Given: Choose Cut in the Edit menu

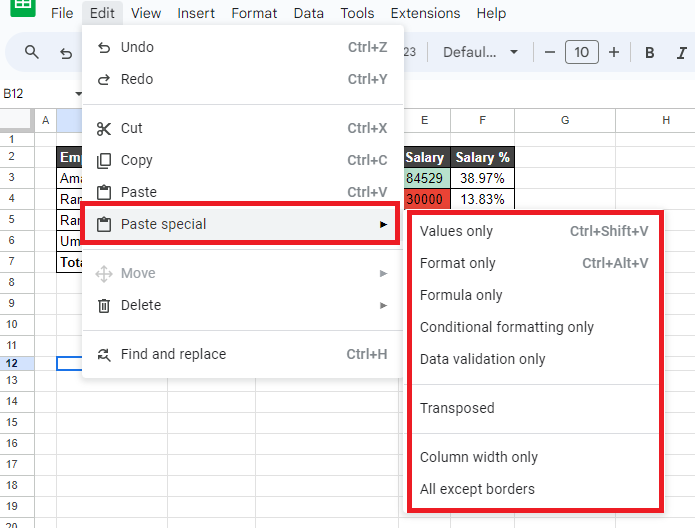Looking at the screenshot, I should [x=242, y=128].
